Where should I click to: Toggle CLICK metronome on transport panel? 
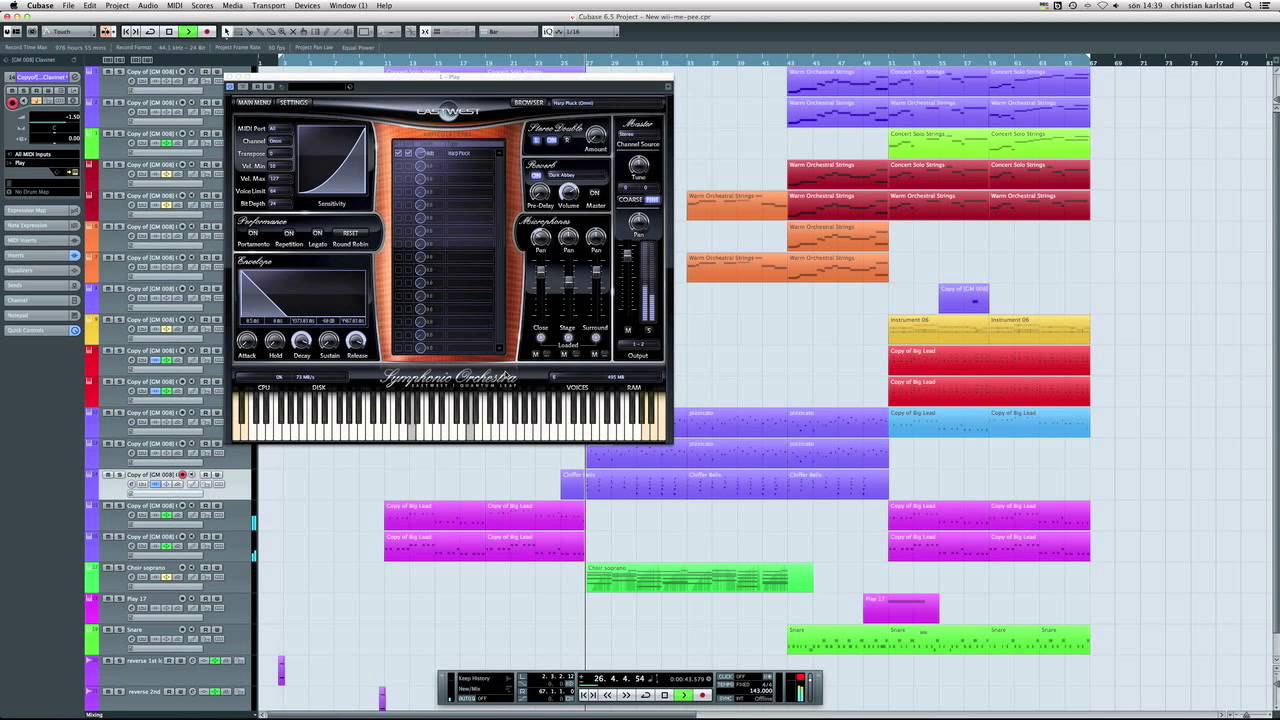(726, 677)
